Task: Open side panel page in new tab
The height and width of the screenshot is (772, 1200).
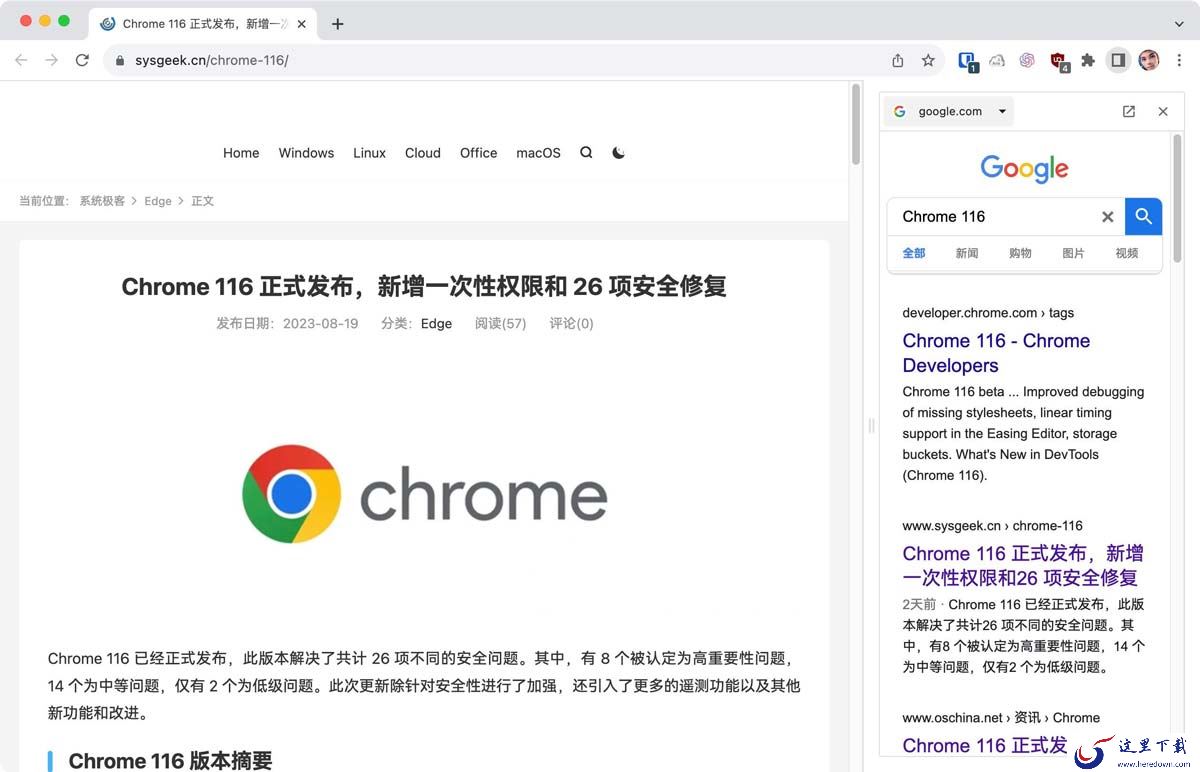Action: click(1129, 111)
